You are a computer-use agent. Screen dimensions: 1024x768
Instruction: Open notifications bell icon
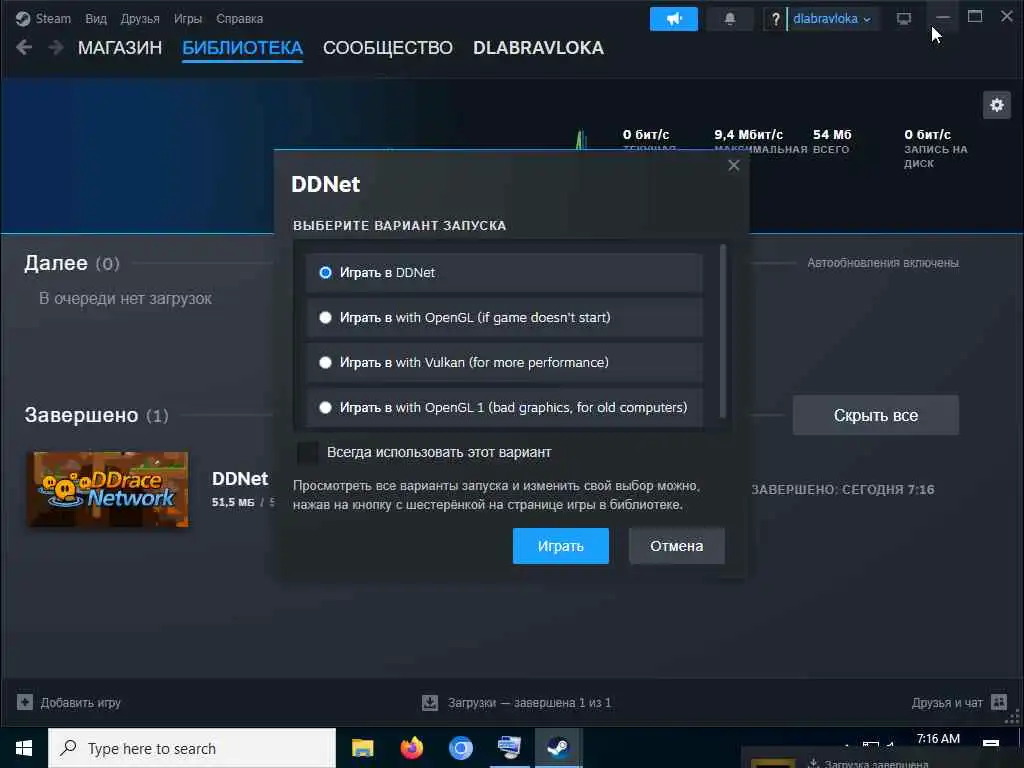(729, 18)
